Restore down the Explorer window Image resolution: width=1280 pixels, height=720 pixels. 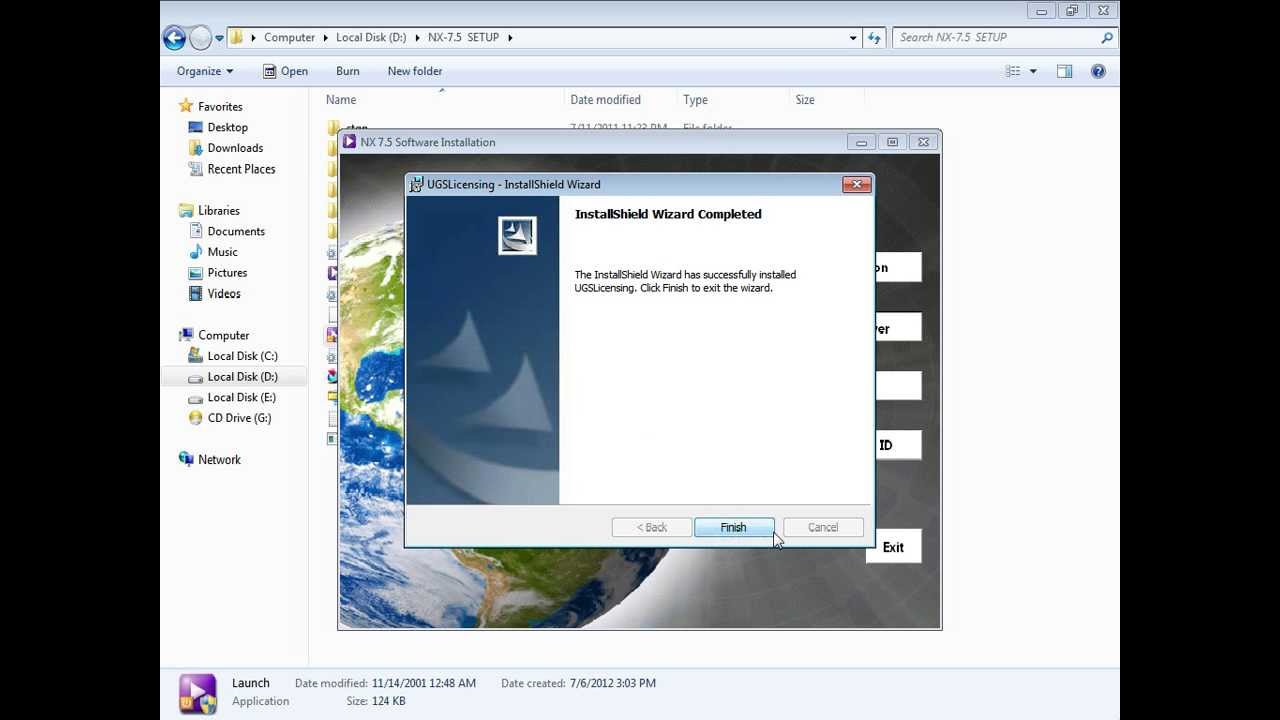(1072, 11)
